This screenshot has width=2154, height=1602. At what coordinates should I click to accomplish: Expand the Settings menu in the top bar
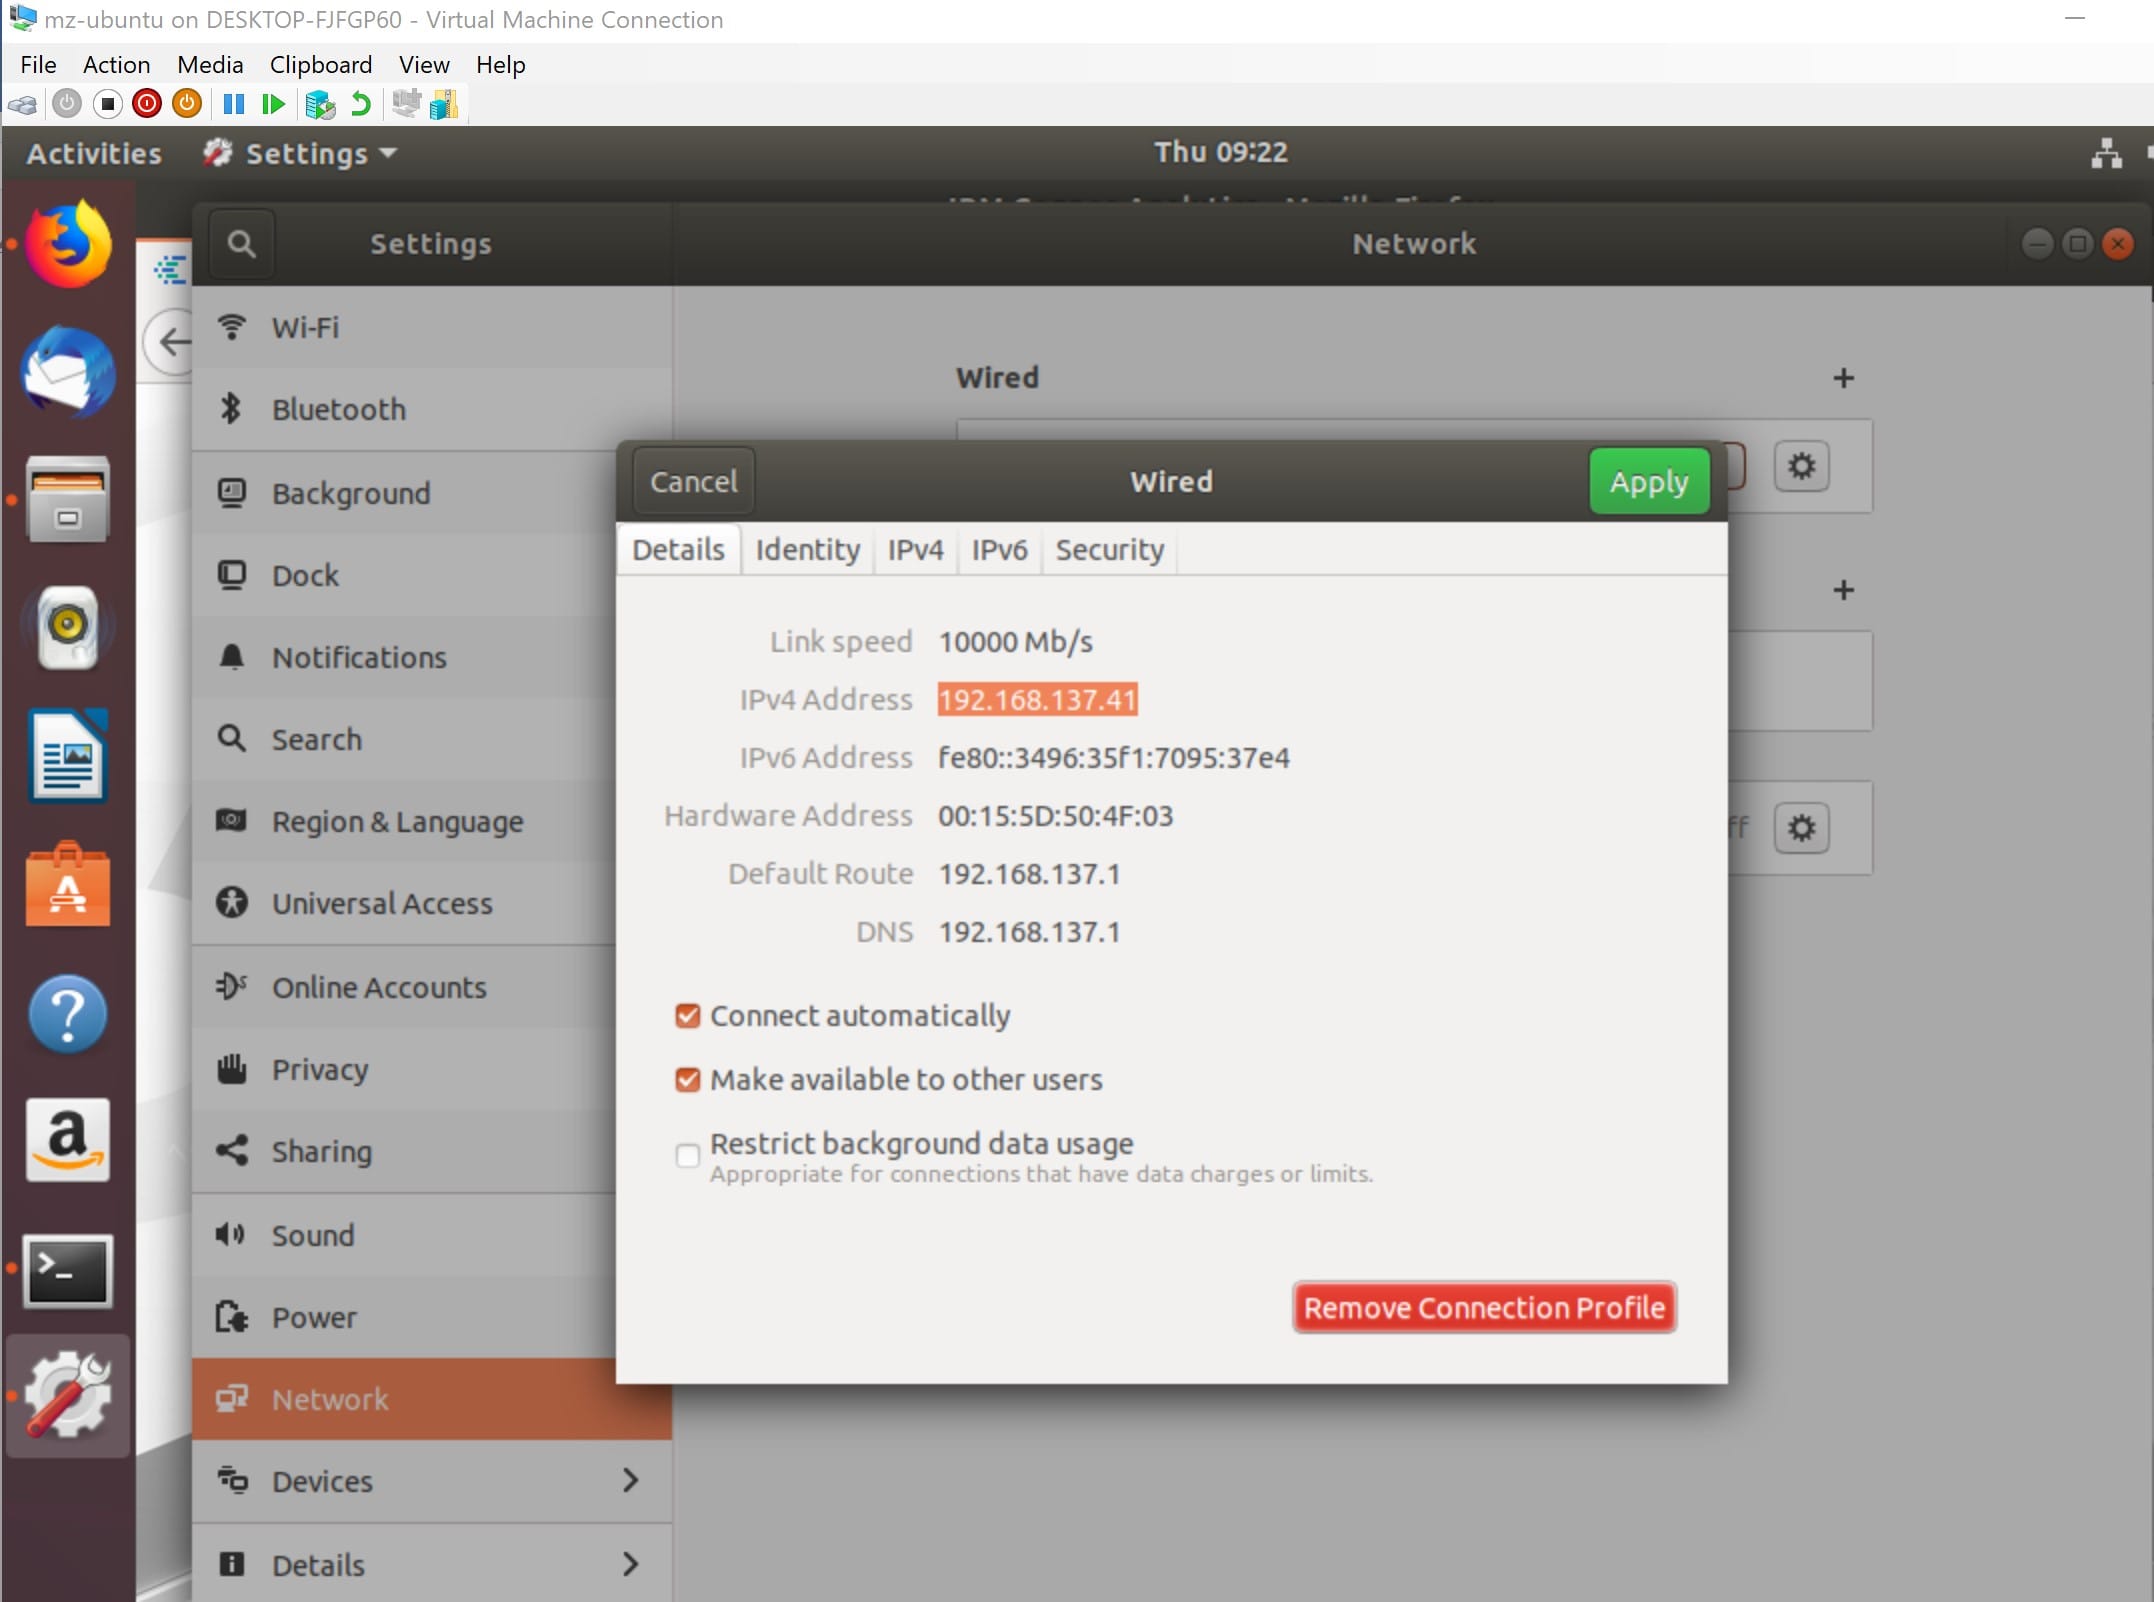pos(300,153)
